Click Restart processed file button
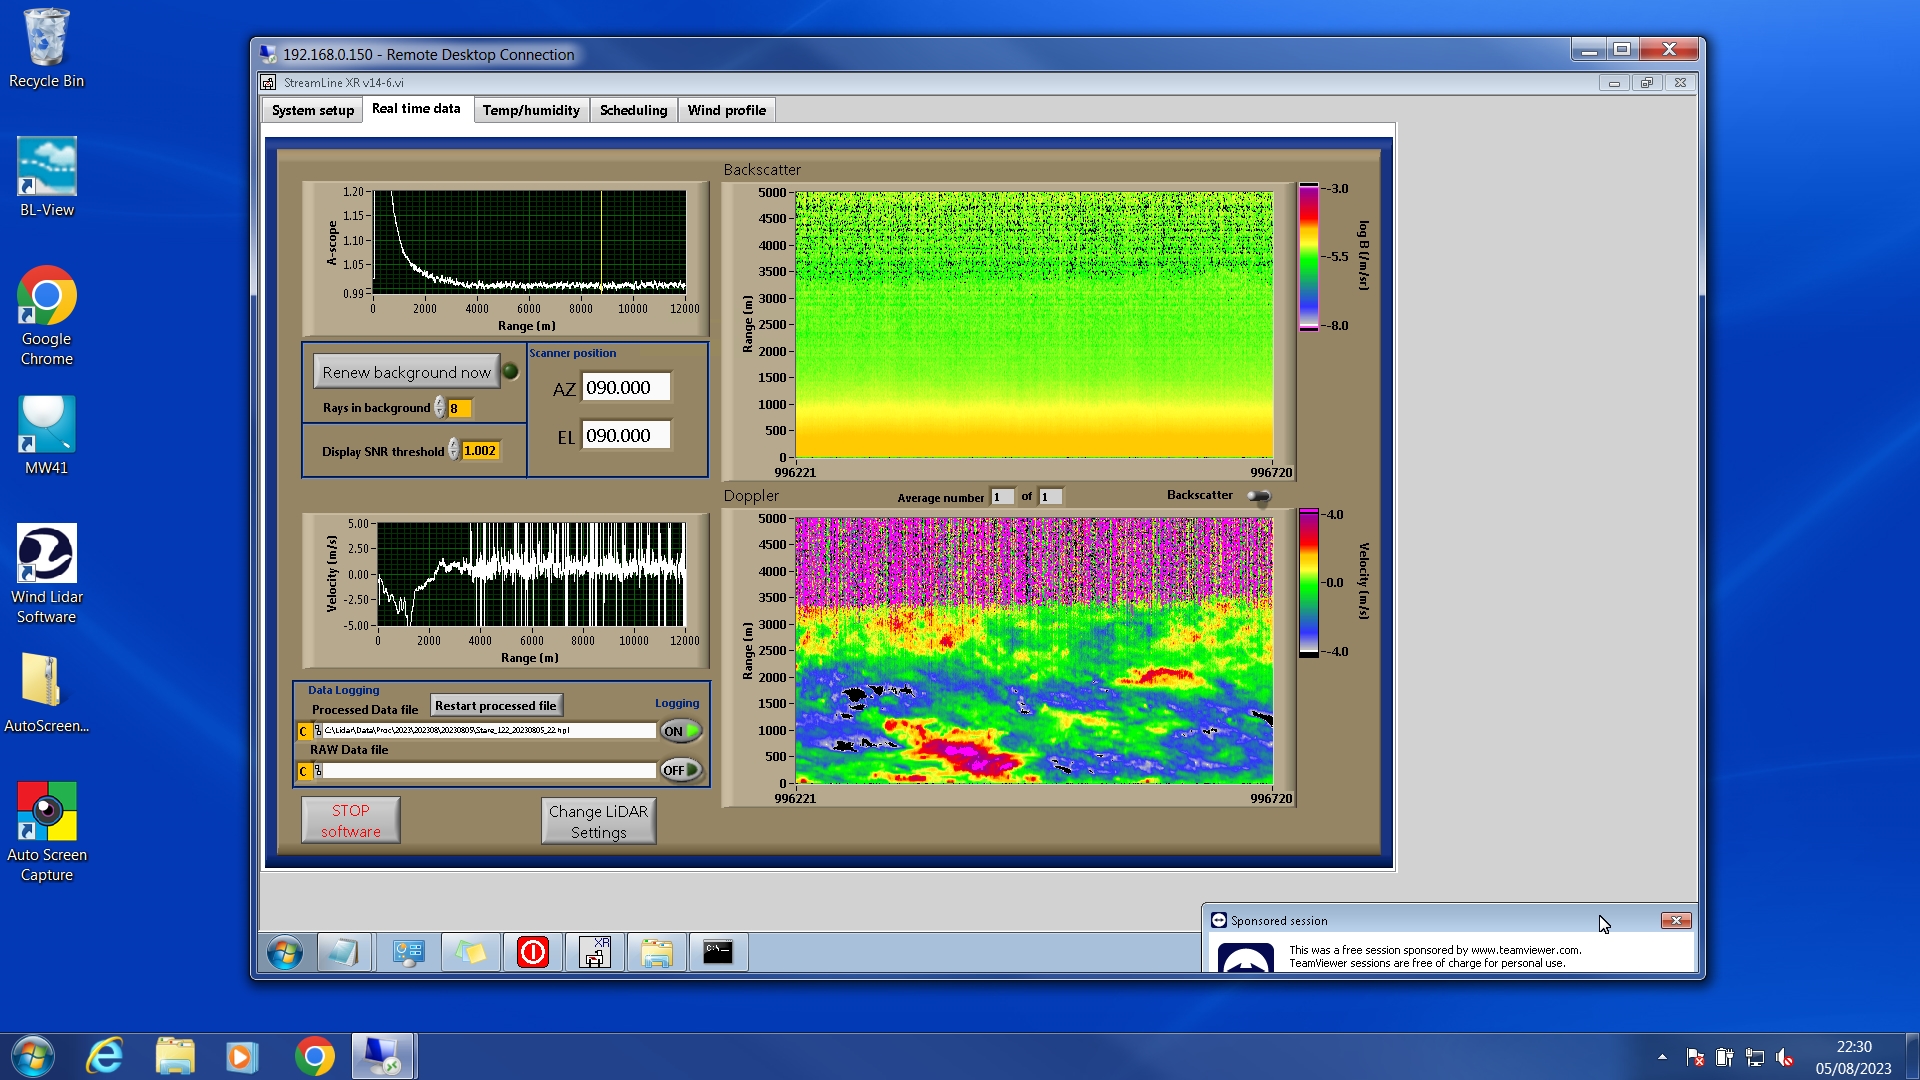Viewport: 1920px width, 1080px height. [495, 706]
